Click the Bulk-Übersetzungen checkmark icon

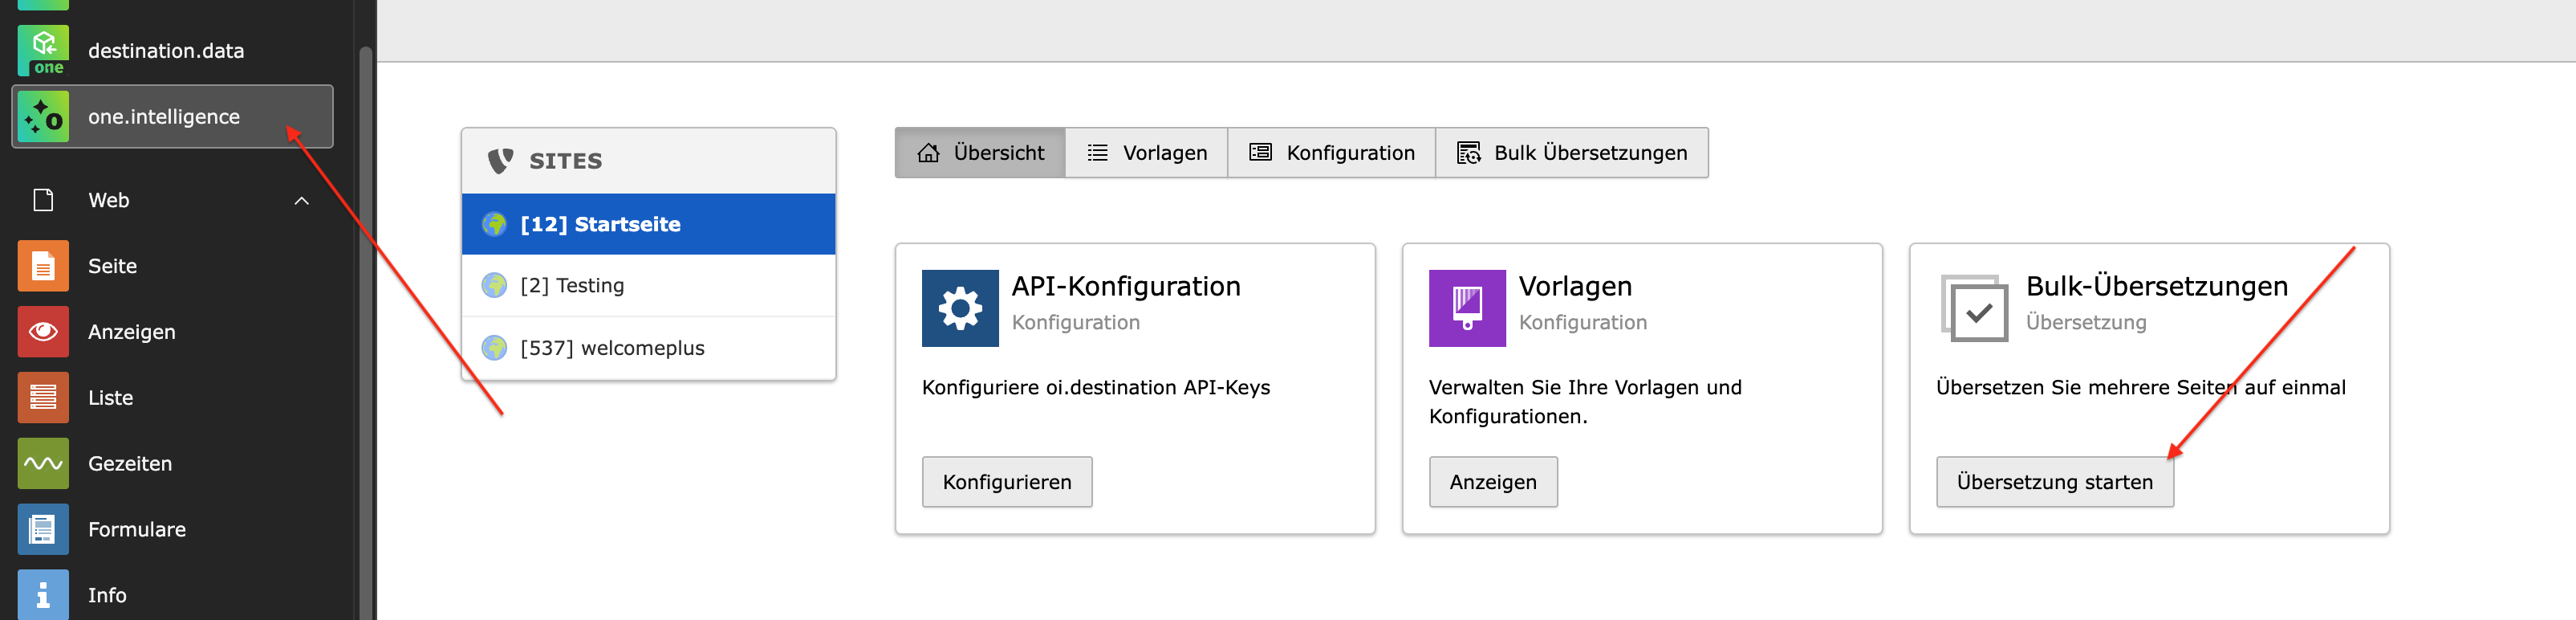coord(1973,308)
